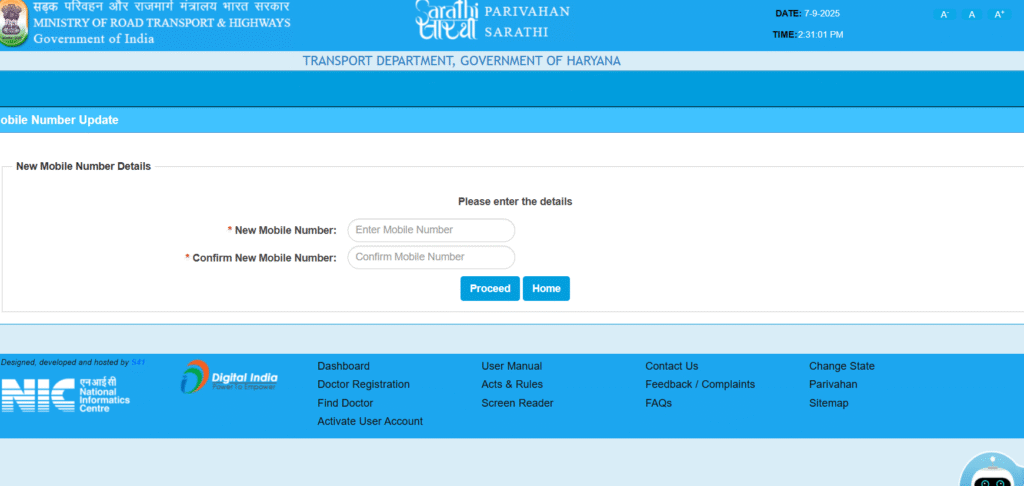Screen dimensions: 1024x486
Task: Open Feedback / Complaints link
Action: click(700, 384)
